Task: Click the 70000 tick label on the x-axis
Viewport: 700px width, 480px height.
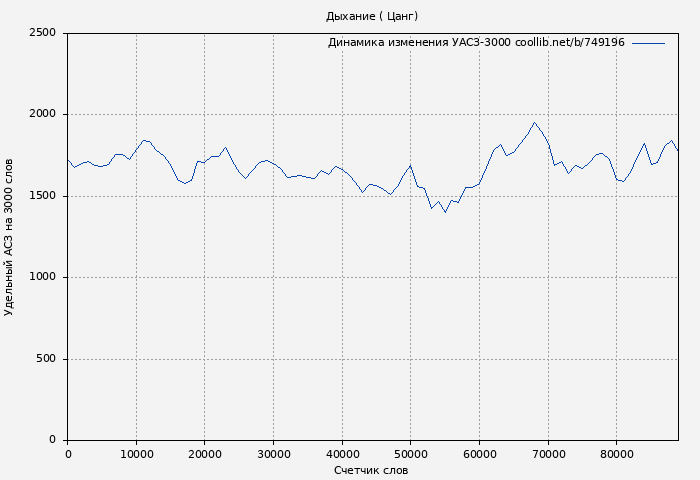Action: tap(547, 454)
